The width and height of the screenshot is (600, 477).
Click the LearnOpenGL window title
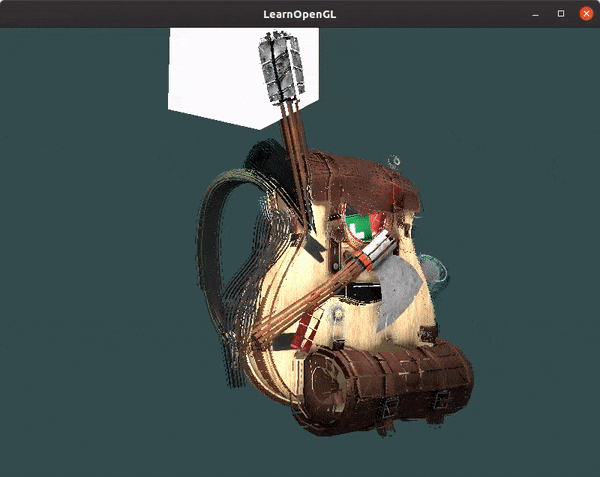tap(299, 13)
